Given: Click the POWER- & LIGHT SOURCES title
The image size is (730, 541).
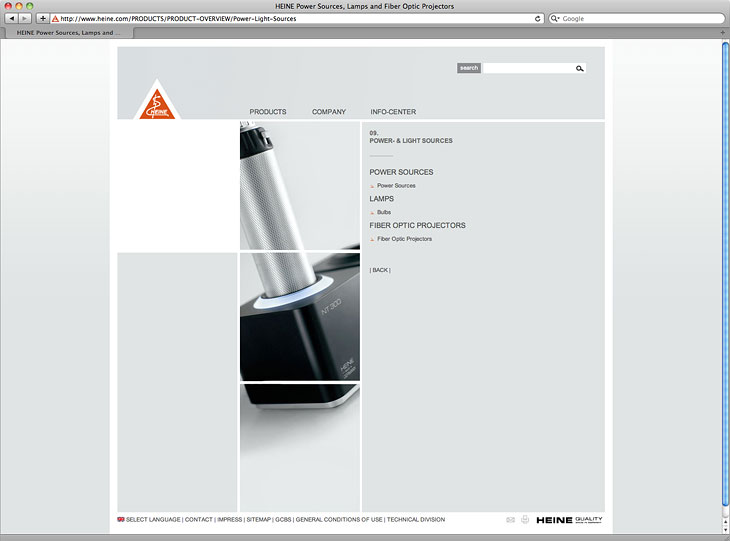Looking at the screenshot, I should [411, 141].
